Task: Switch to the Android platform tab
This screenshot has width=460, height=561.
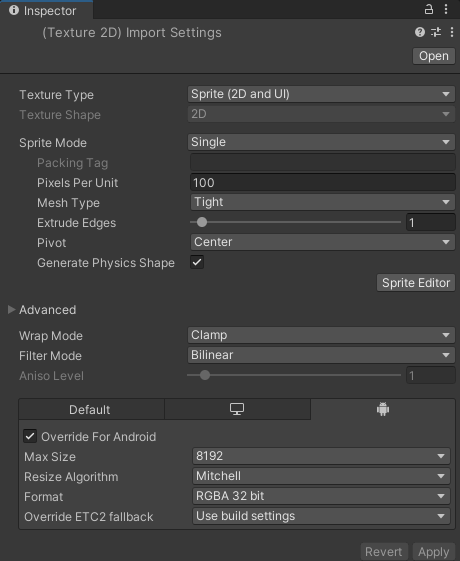Action: pos(383,409)
